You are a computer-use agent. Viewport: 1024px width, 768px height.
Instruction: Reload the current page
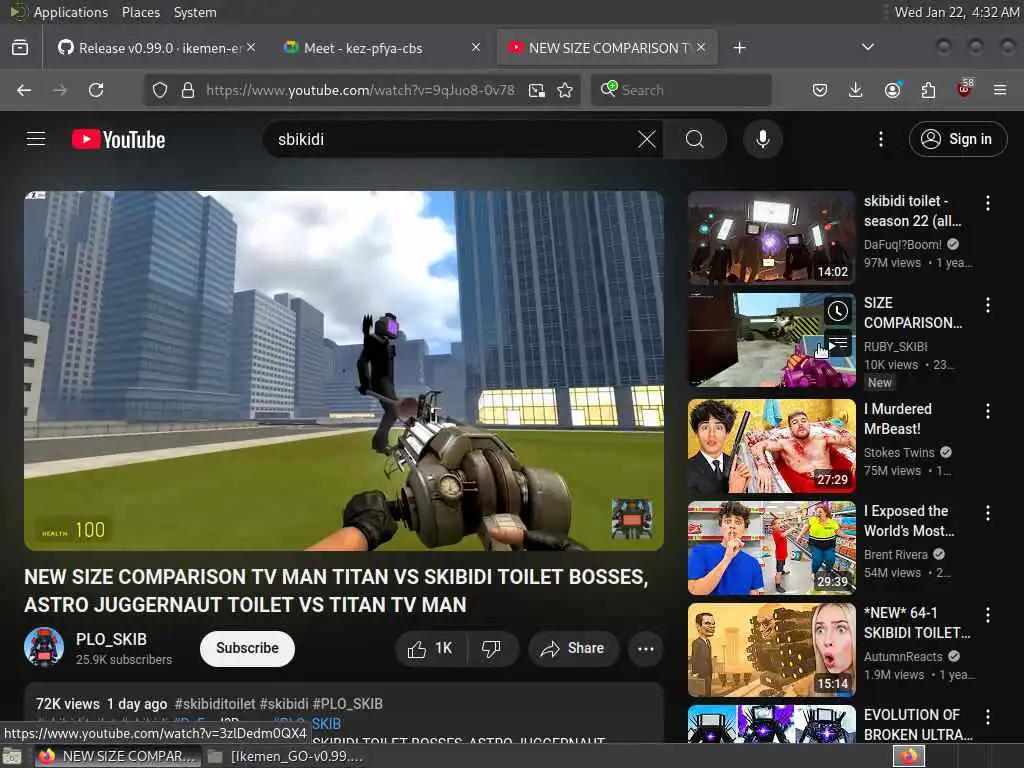(x=96, y=90)
